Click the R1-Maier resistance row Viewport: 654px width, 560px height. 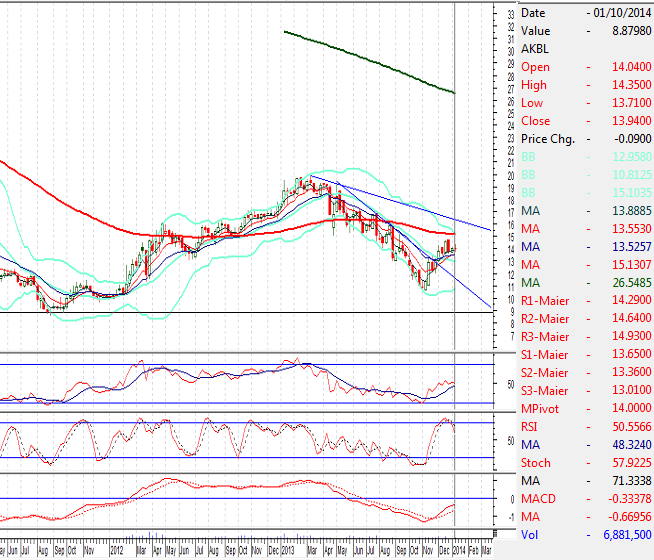point(585,301)
